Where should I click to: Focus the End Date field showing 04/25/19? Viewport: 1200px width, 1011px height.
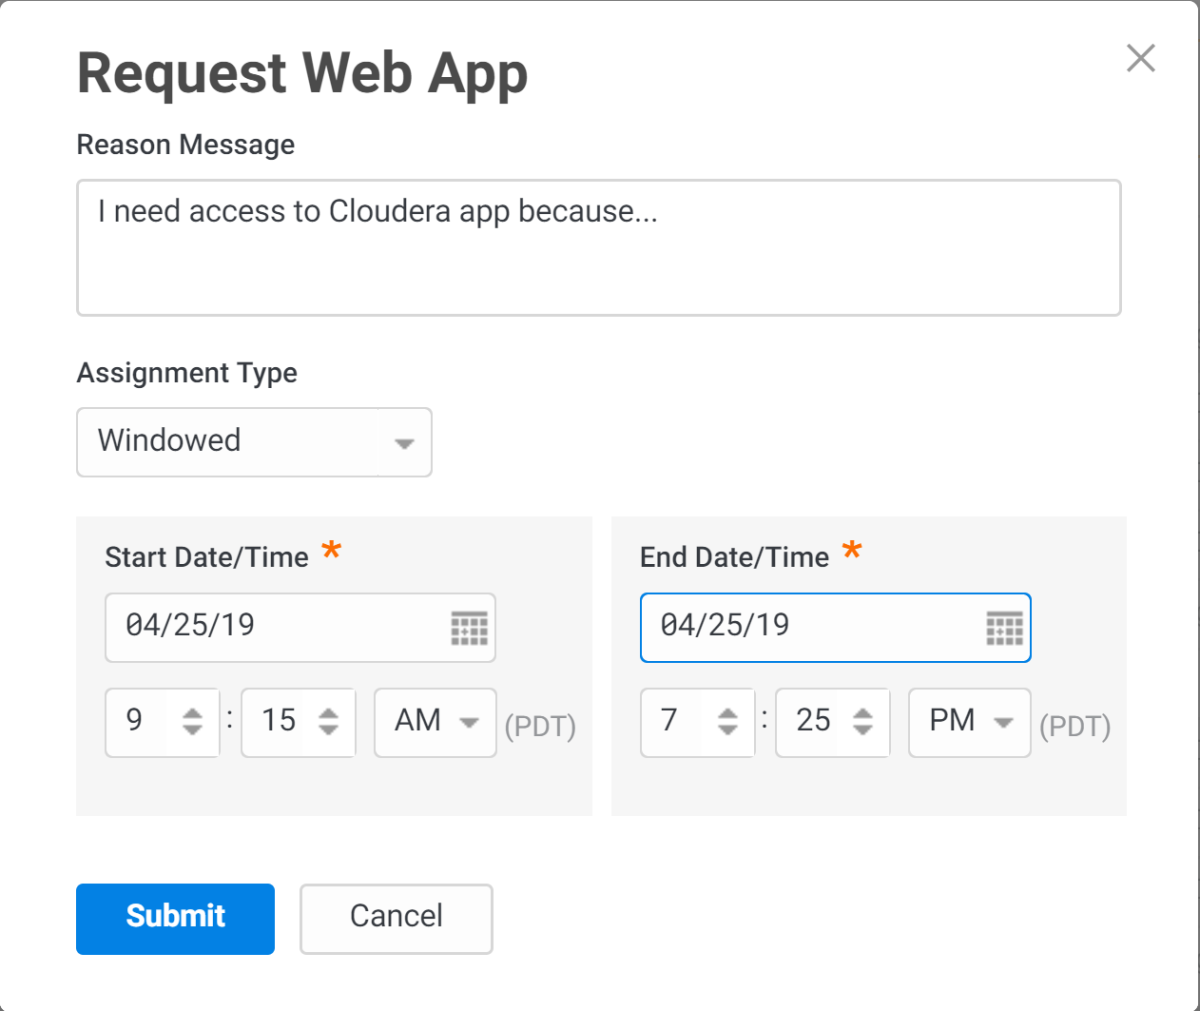coord(805,627)
